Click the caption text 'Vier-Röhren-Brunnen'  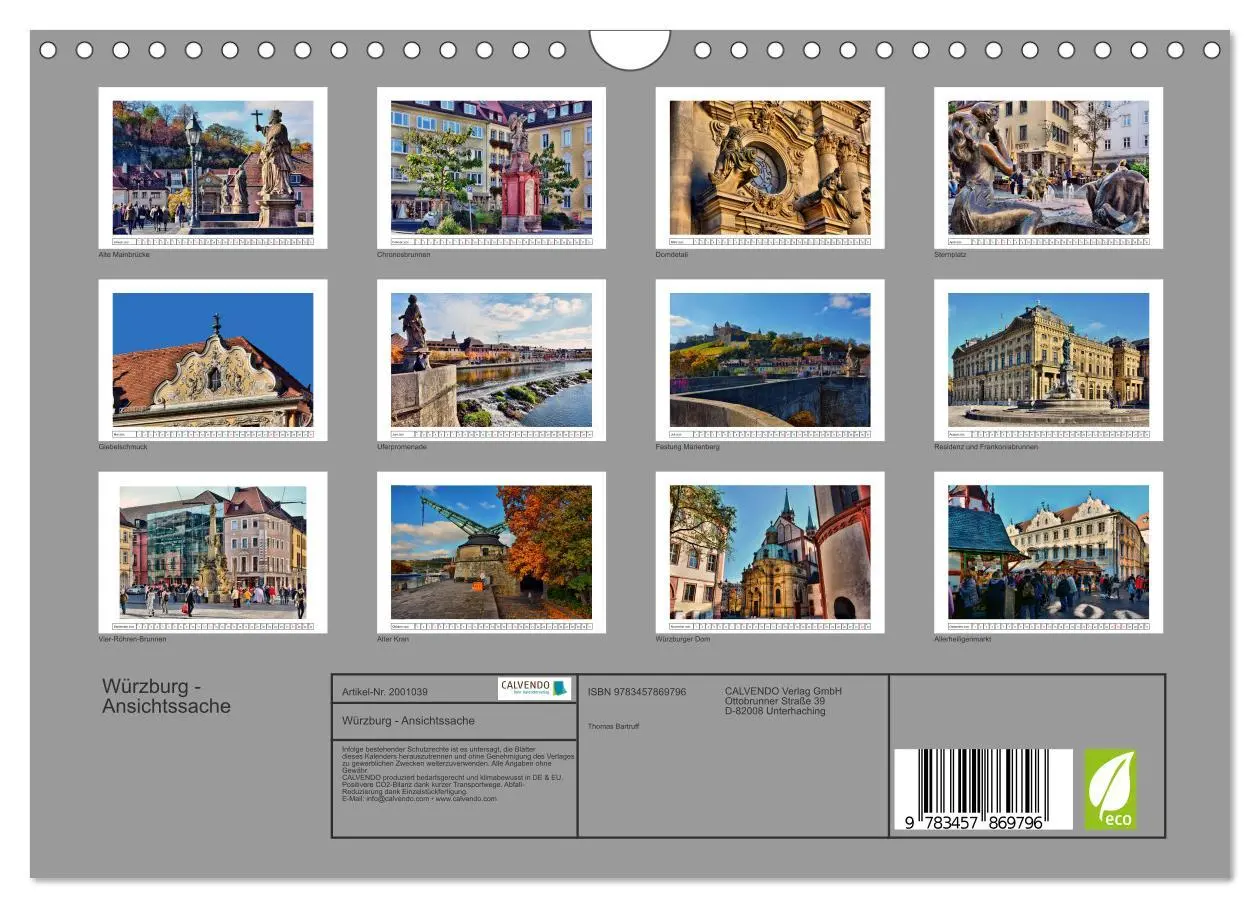(x=133, y=639)
